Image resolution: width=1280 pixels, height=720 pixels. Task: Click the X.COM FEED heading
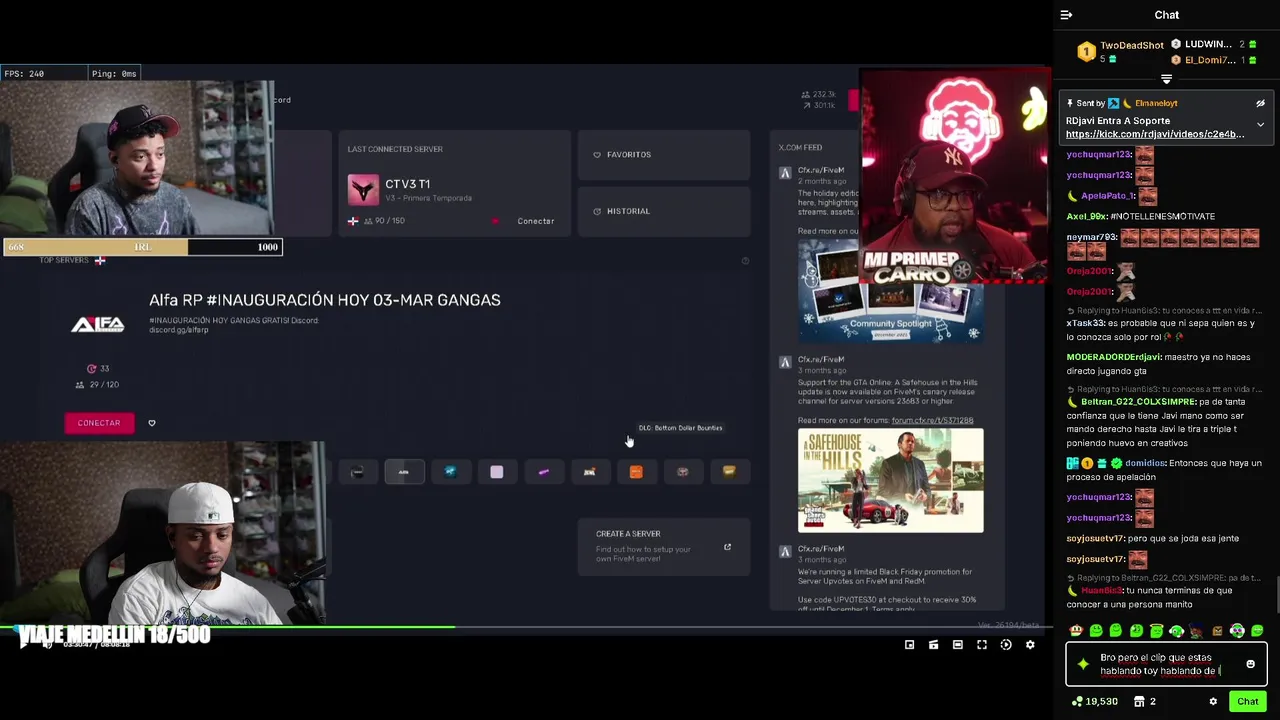click(x=800, y=148)
